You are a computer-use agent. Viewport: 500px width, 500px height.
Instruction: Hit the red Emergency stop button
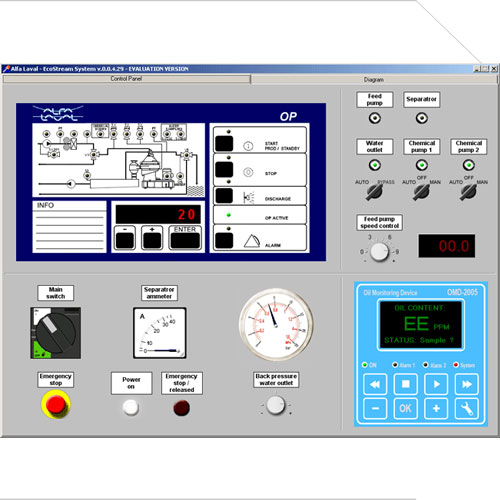point(56,404)
